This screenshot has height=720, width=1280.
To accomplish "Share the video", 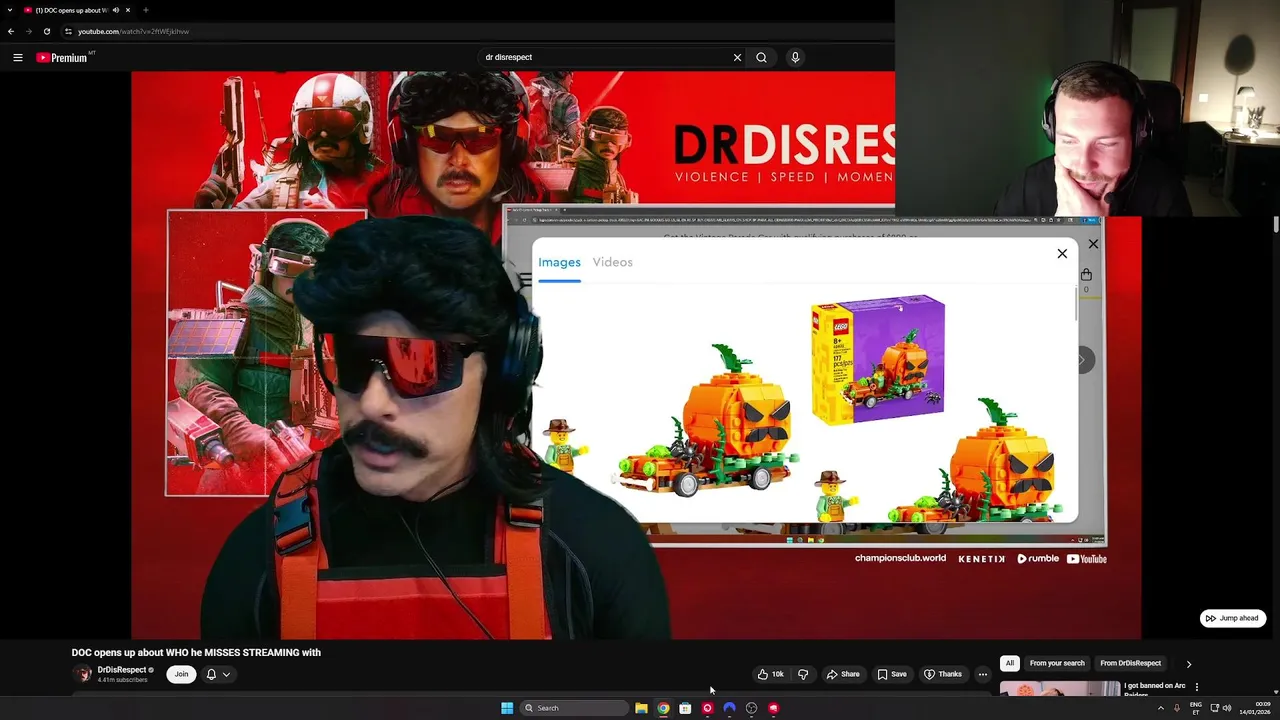I will (843, 674).
